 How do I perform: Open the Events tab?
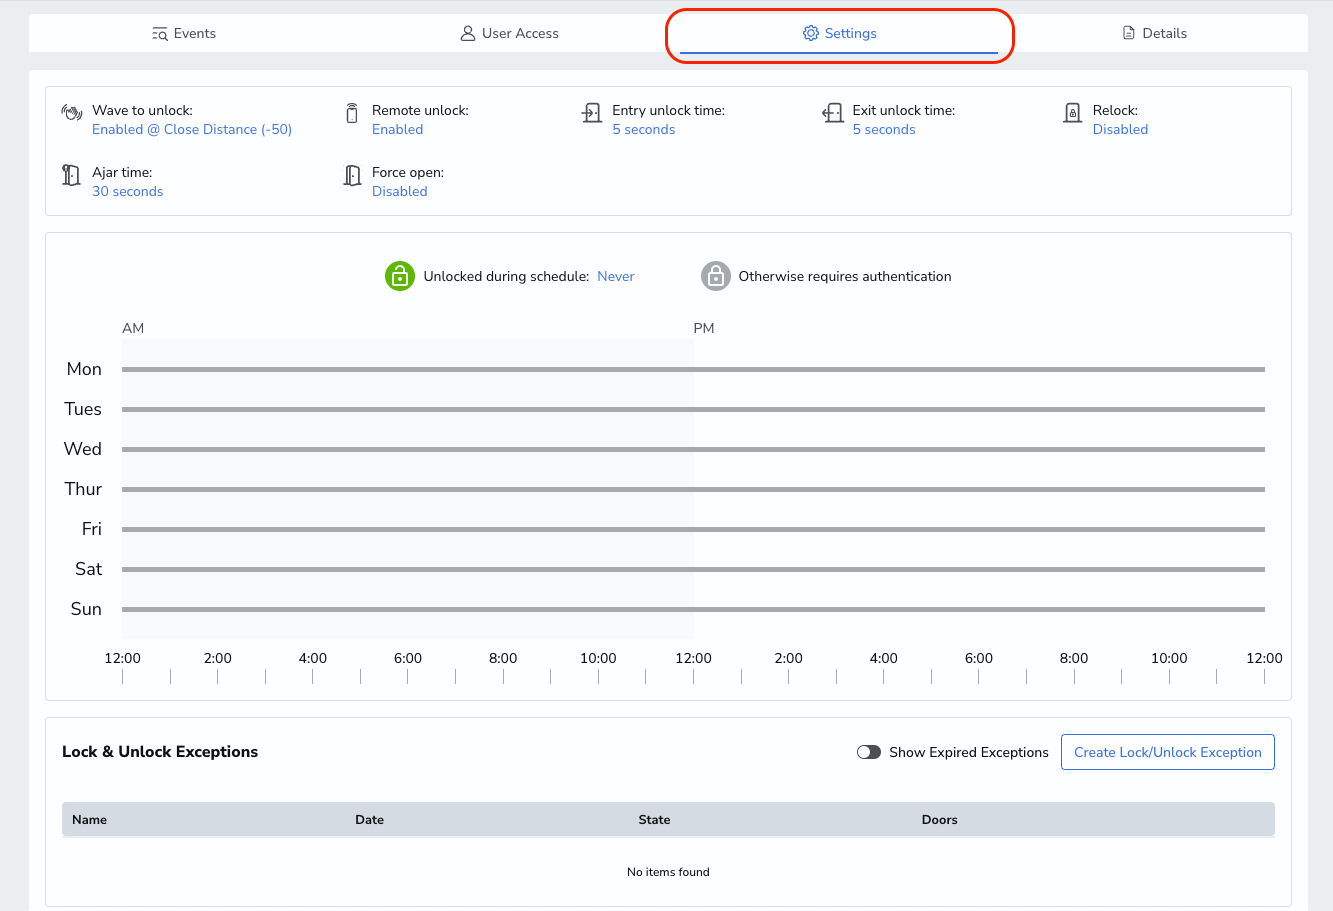pos(184,33)
